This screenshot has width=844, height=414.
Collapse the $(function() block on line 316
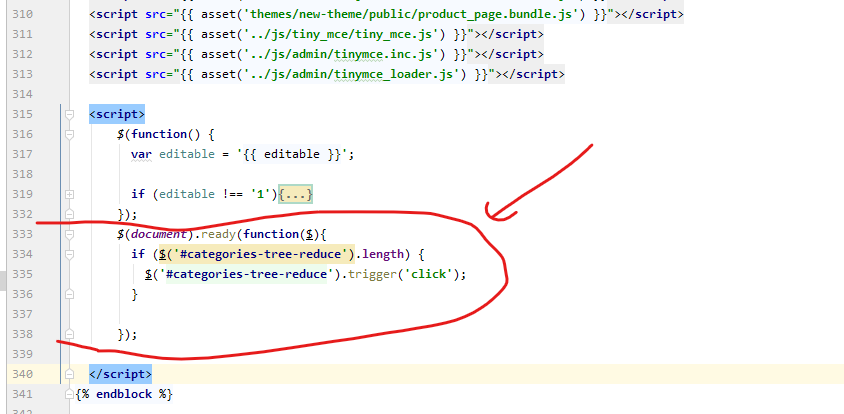pyautogui.click(x=69, y=134)
